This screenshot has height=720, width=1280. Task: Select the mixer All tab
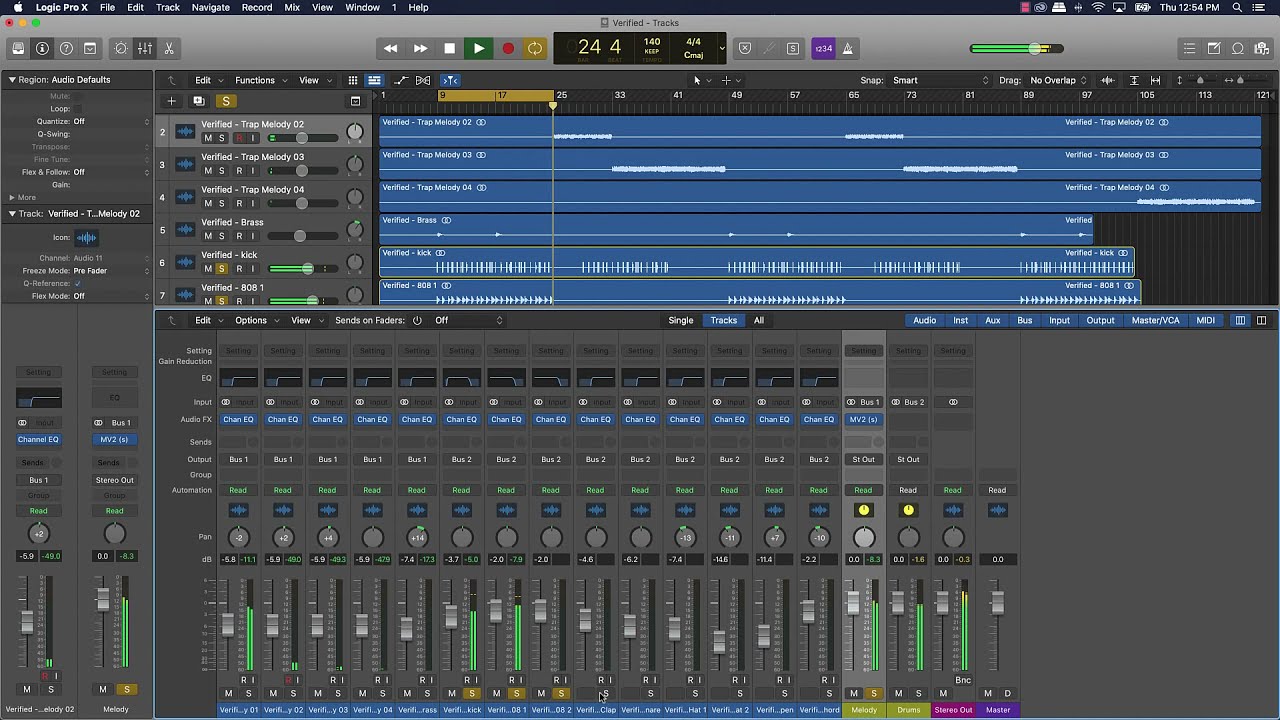(x=758, y=320)
